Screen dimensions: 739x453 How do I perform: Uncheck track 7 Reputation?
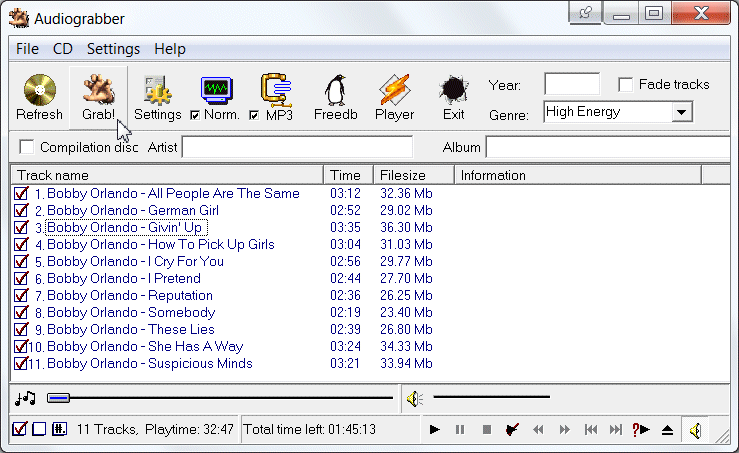tap(21, 295)
